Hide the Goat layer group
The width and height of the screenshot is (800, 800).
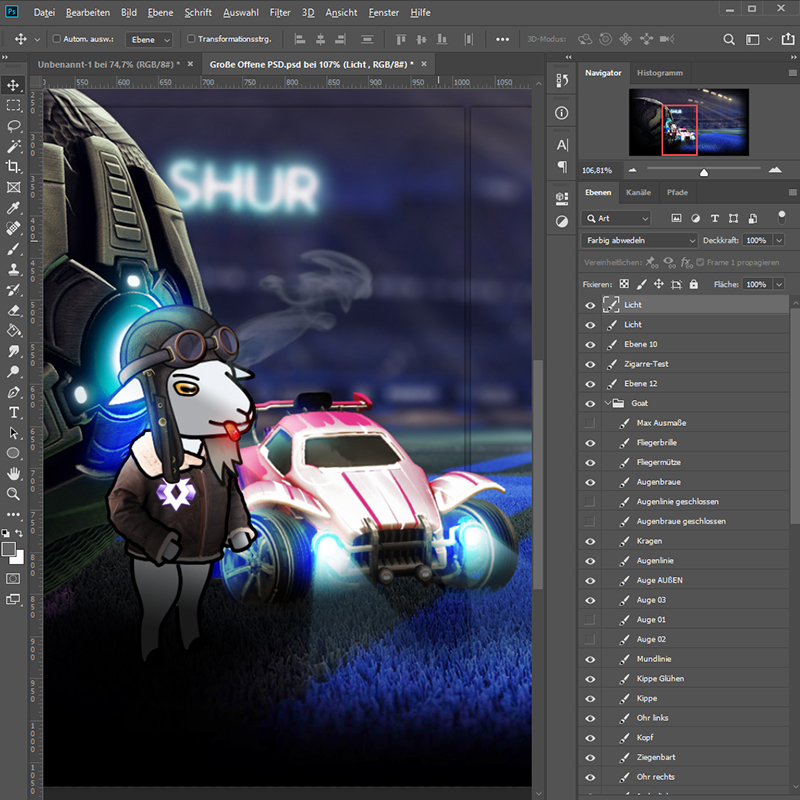[x=590, y=404]
